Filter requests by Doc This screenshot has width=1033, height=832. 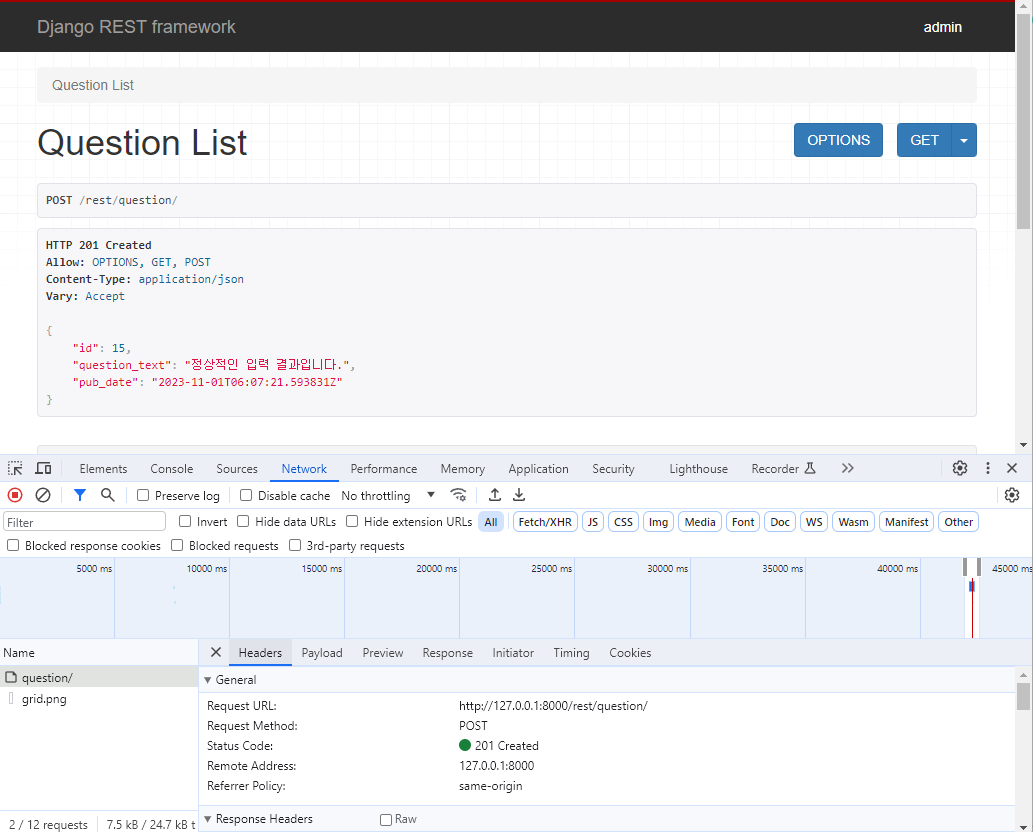pyautogui.click(x=780, y=522)
